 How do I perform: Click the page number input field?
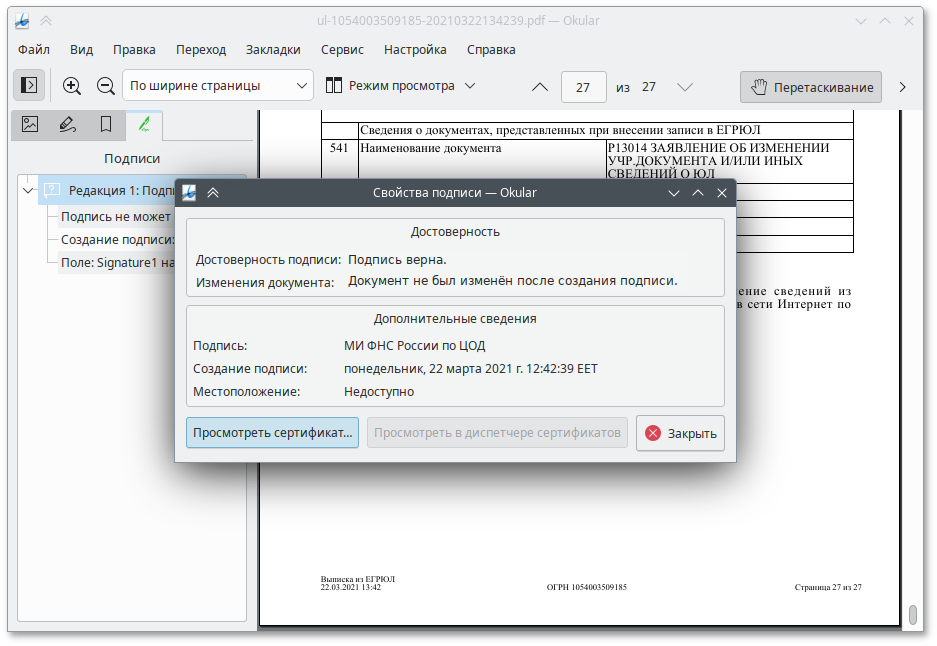[x=583, y=87]
